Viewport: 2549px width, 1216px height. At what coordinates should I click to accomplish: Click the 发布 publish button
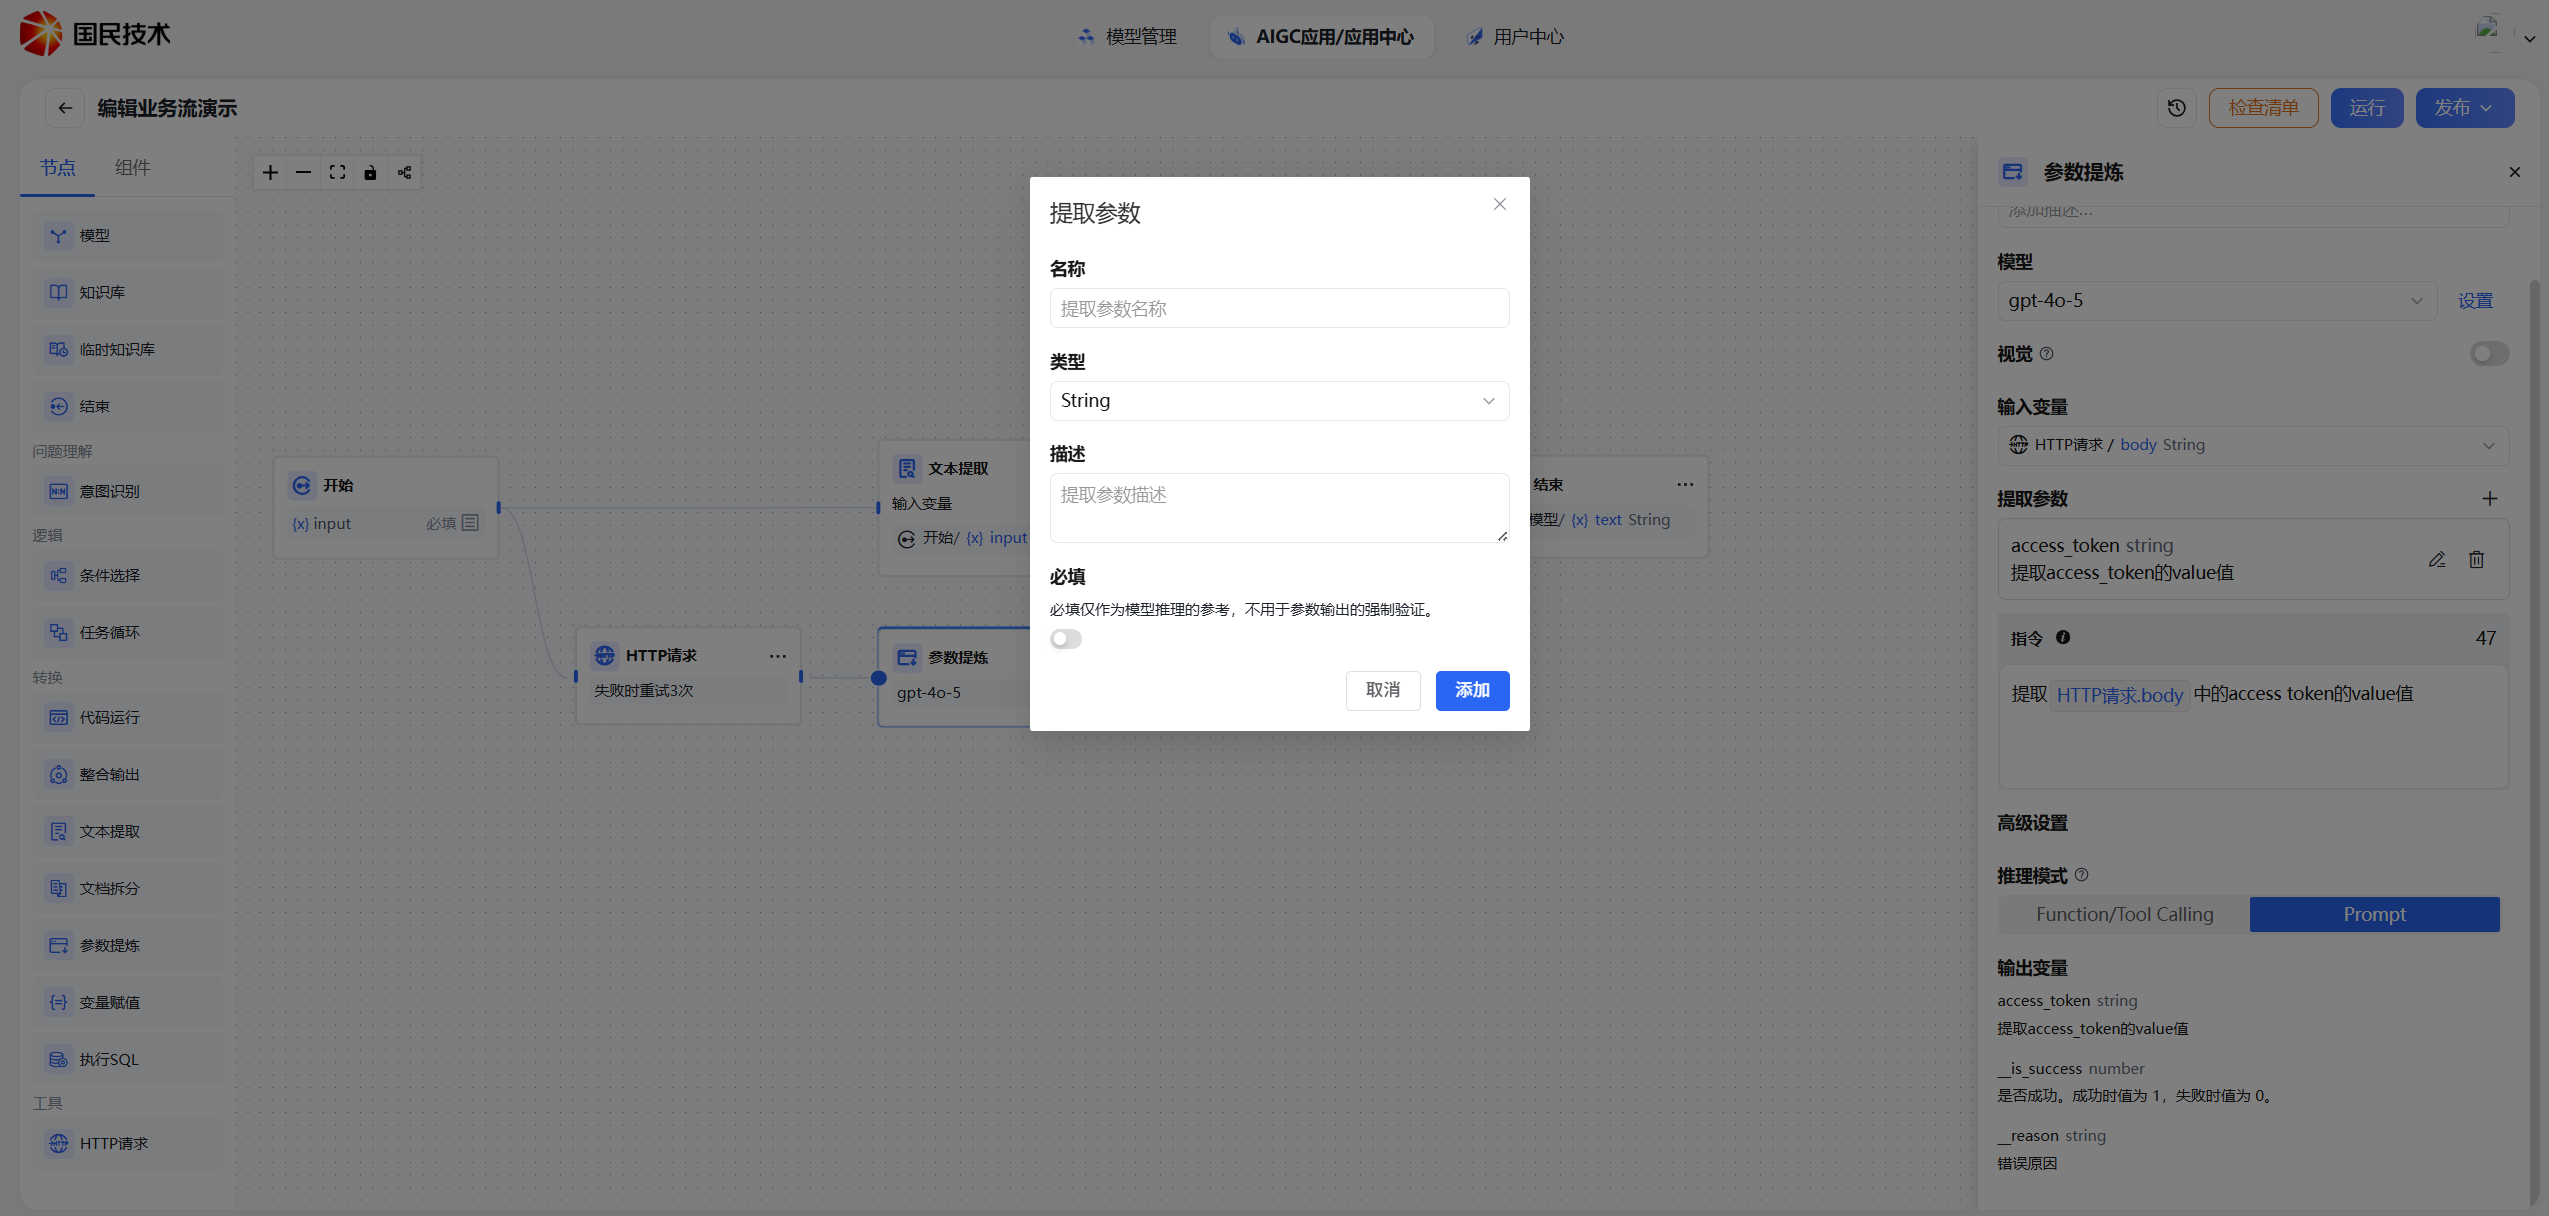[x=2464, y=107]
